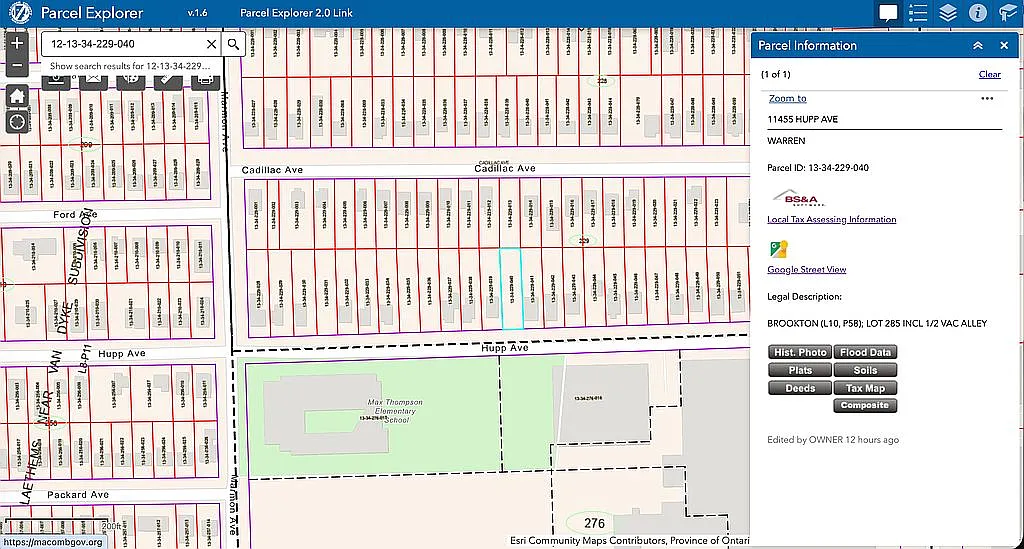Open the measure ruler tool button
The image size is (1024, 549).
point(168,82)
